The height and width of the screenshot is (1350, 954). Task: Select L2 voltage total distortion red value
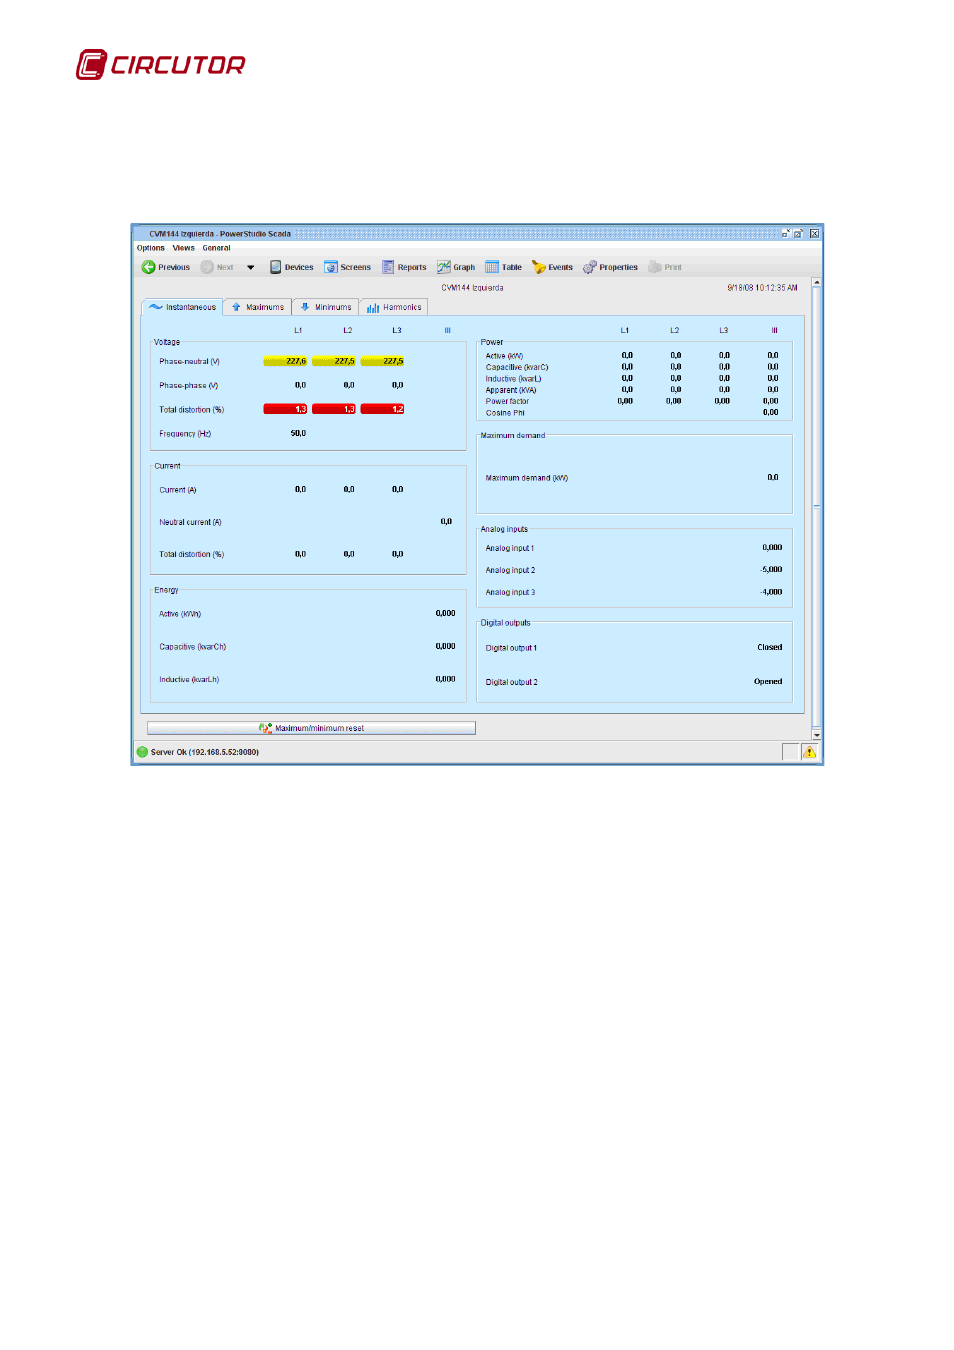pyautogui.click(x=333, y=409)
